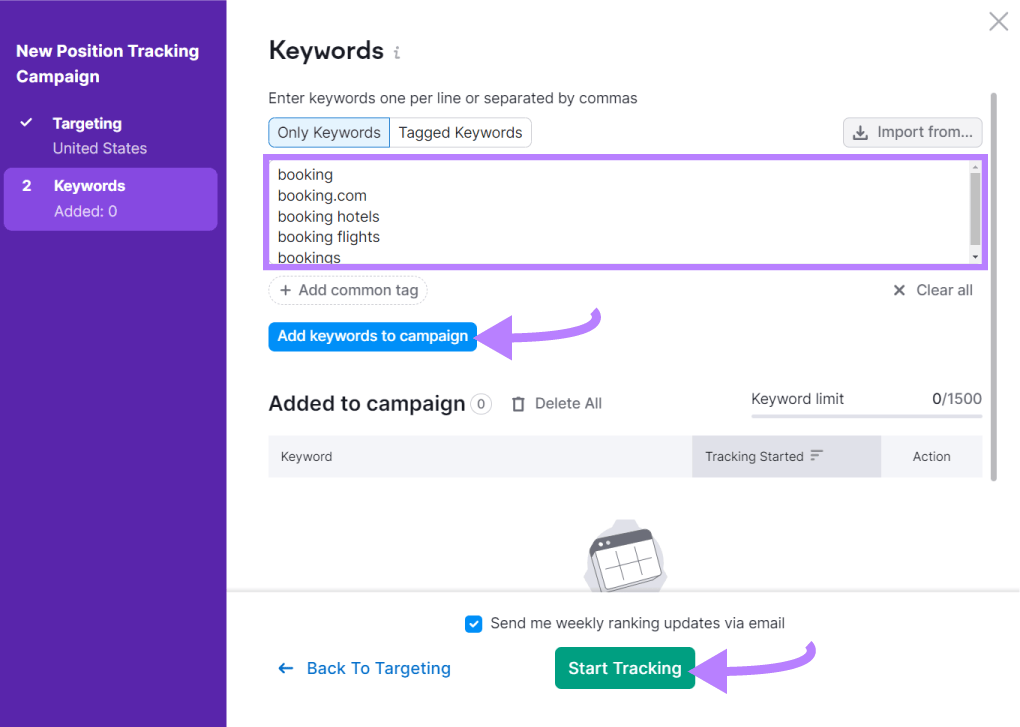The width and height of the screenshot is (1020, 727).
Task: Click the info icon next to Keywords heading
Action: click(396, 52)
